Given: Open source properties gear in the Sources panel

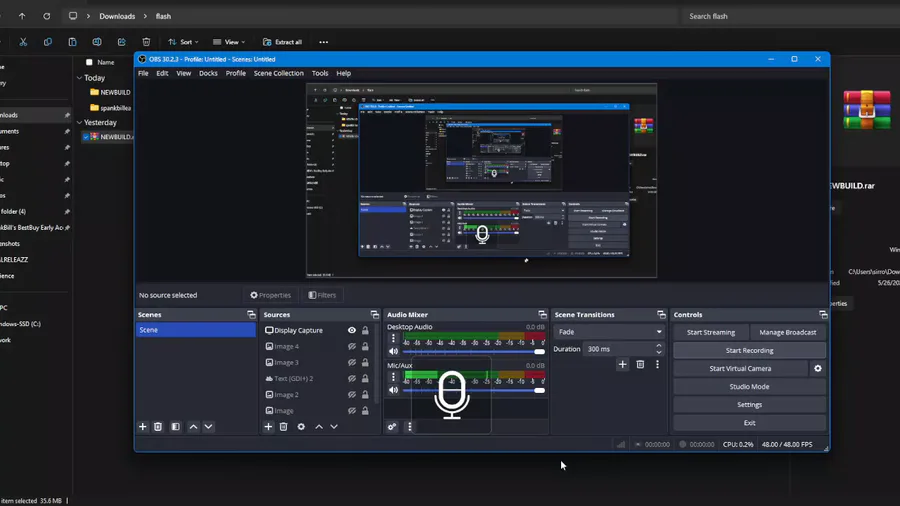Looking at the screenshot, I should click(301, 427).
